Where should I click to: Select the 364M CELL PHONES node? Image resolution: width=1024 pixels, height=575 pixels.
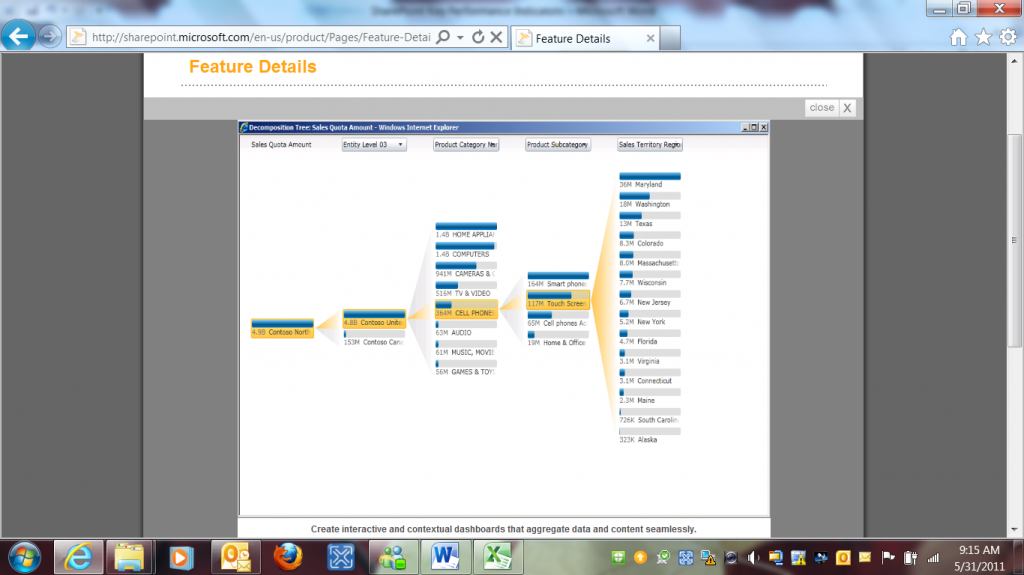(466, 309)
